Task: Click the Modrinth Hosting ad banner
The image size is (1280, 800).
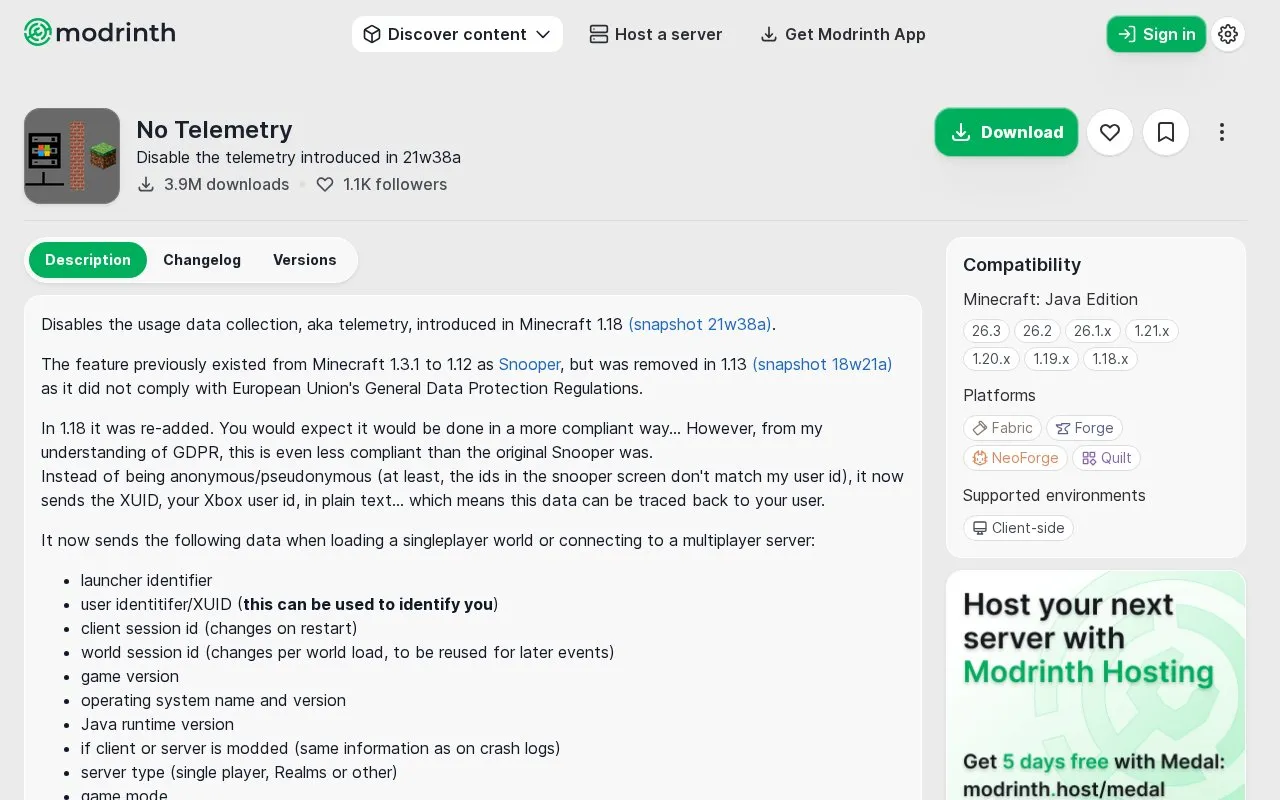Action: pos(1096,685)
